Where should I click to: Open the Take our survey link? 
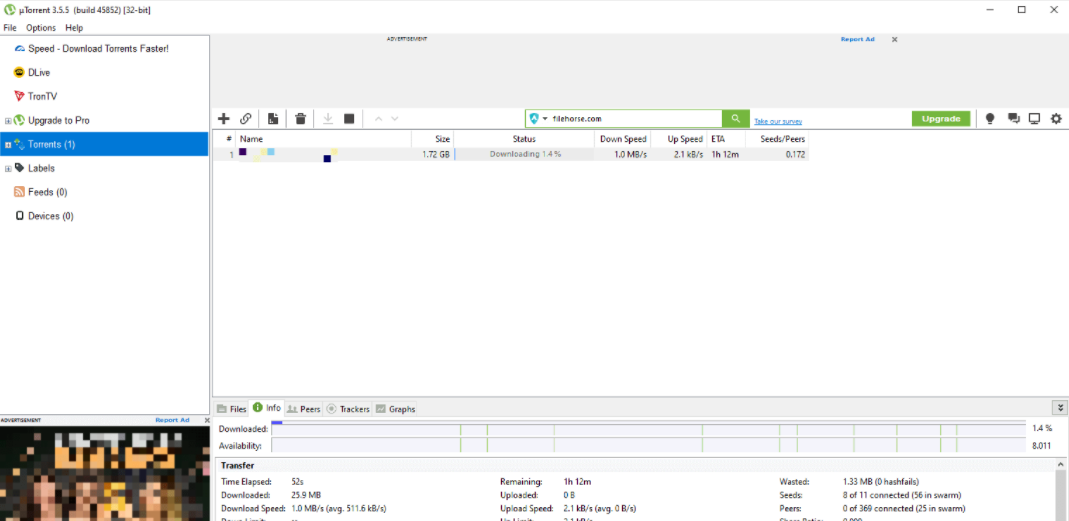coord(778,121)
